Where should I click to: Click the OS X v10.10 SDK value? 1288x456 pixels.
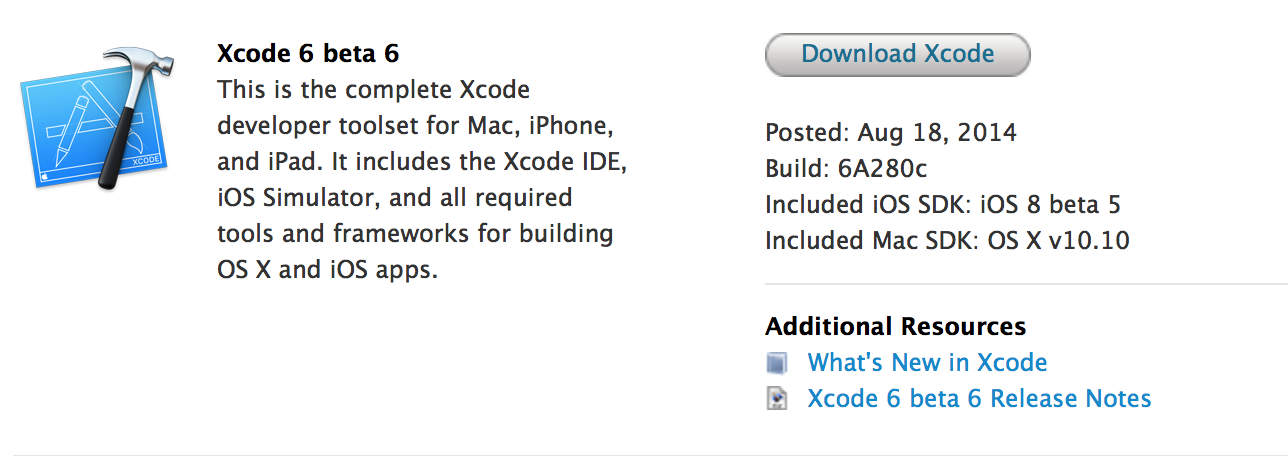tap(1058, 241)
